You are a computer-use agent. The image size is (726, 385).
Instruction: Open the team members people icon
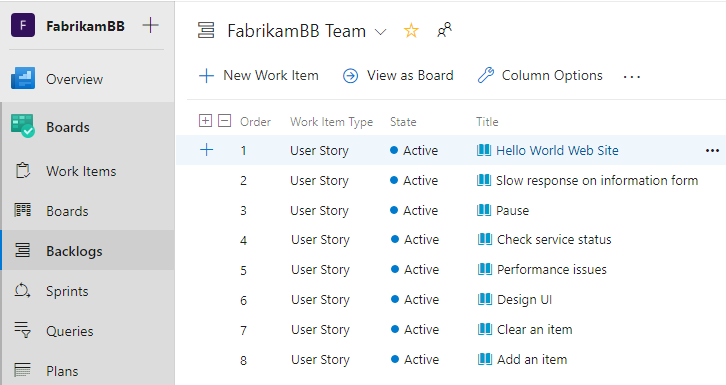click(x=444, y=30)
